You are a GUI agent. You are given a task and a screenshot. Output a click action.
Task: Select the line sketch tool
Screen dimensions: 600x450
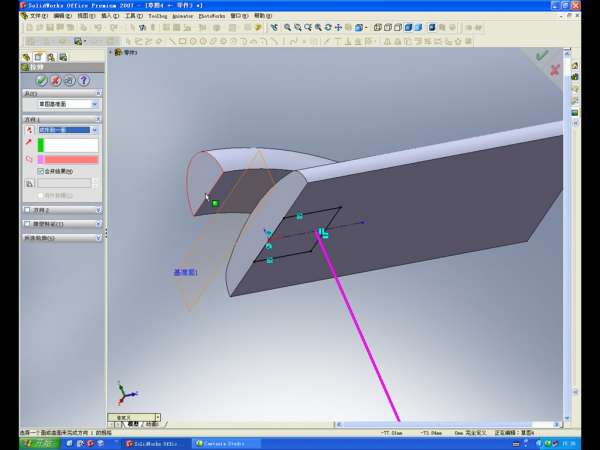coord(173,41)
